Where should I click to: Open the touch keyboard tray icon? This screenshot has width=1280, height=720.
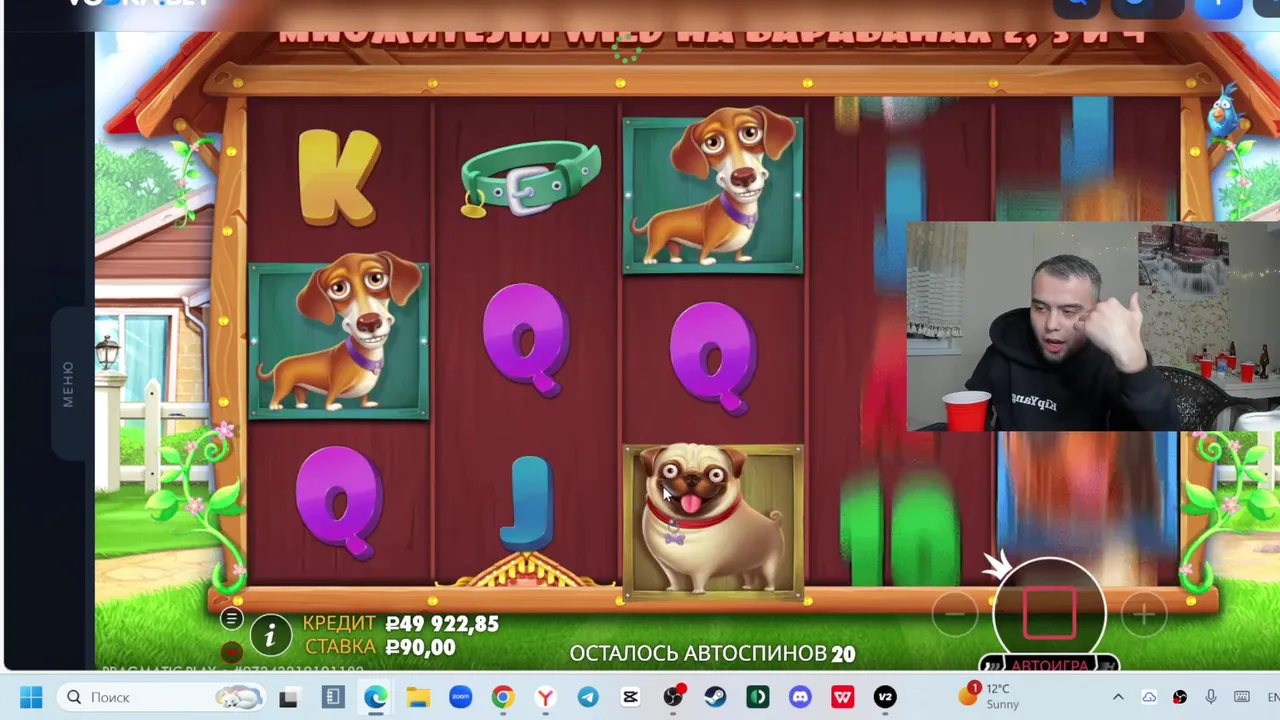1242,697
